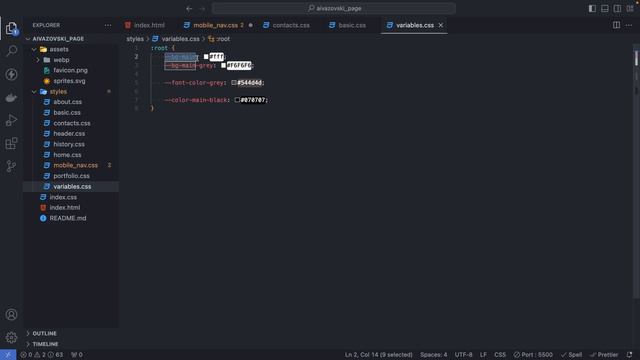The width and height of the screenshot is (640, 360).
Task: Click the styles breadcrumb
Action: (135, 39)
